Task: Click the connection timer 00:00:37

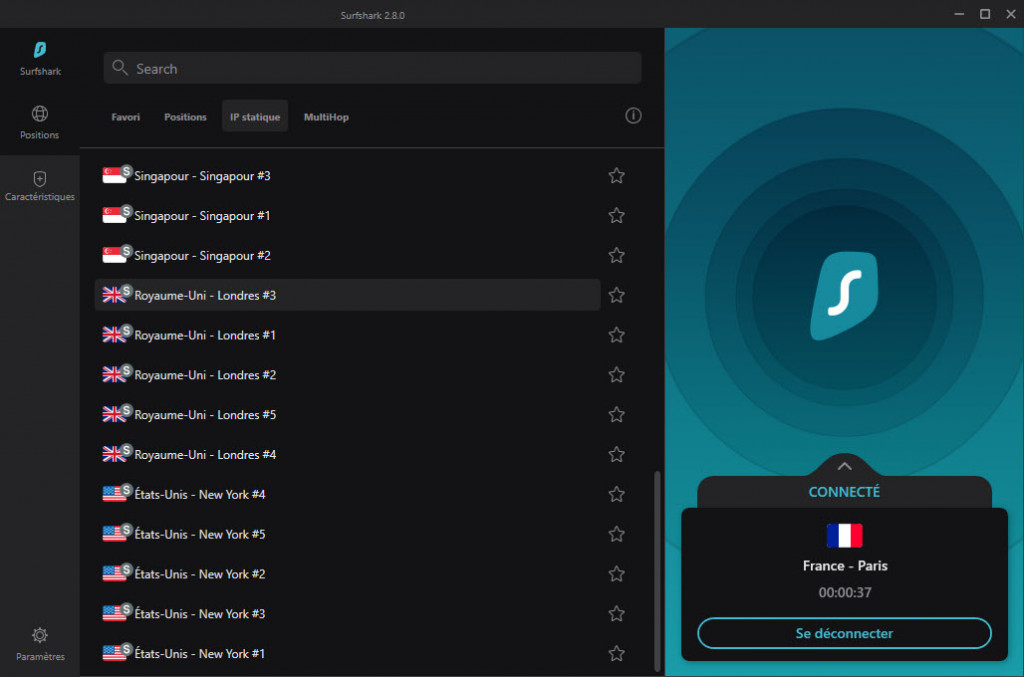Action: click(844, 592)
